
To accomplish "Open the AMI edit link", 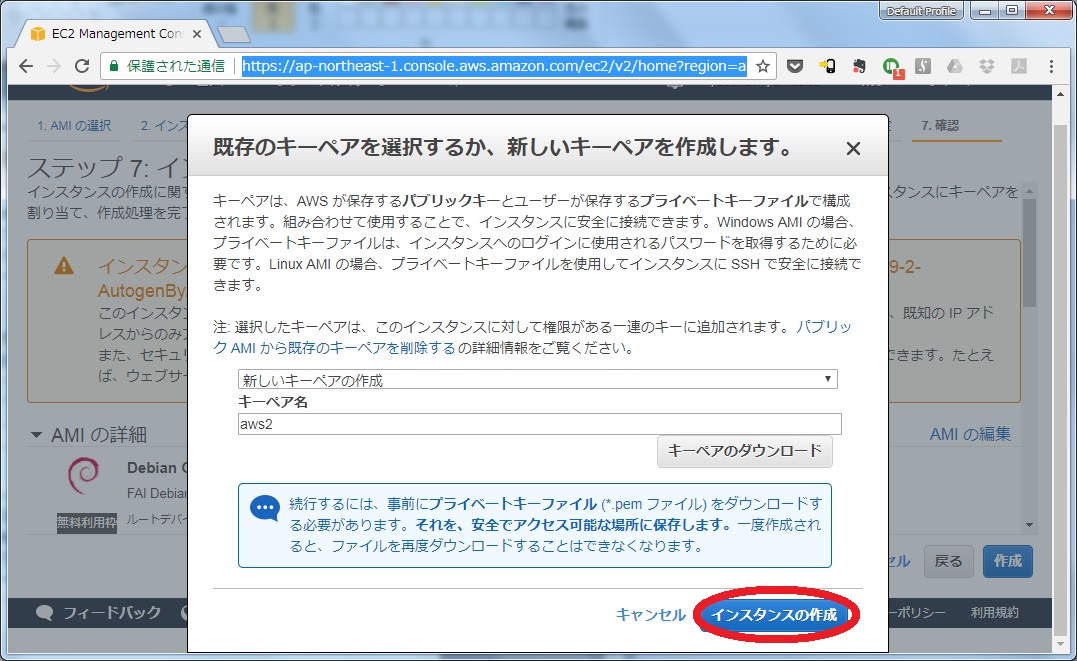I will 970,434.
